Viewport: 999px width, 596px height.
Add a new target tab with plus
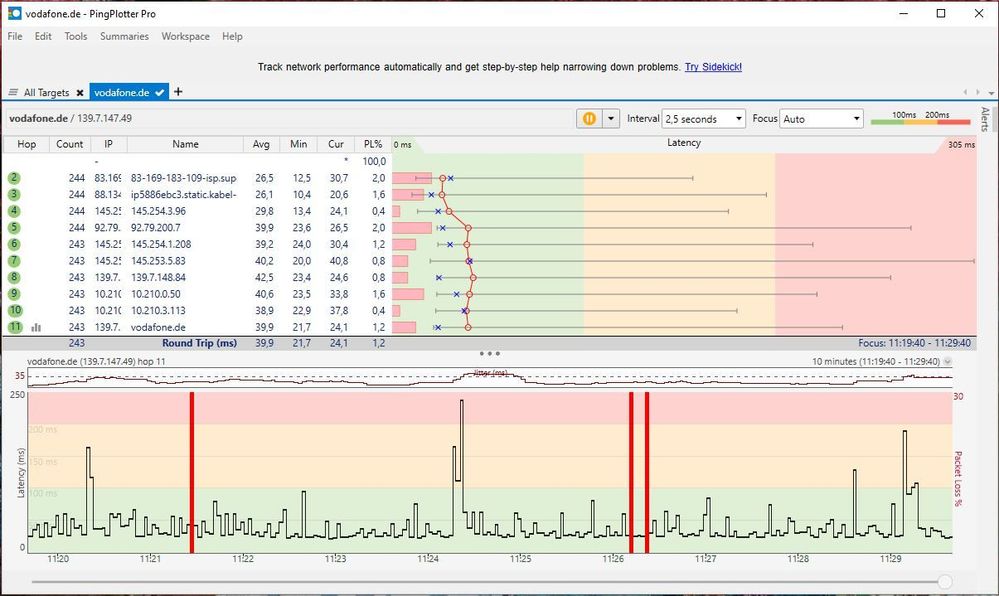click(178, 92)
